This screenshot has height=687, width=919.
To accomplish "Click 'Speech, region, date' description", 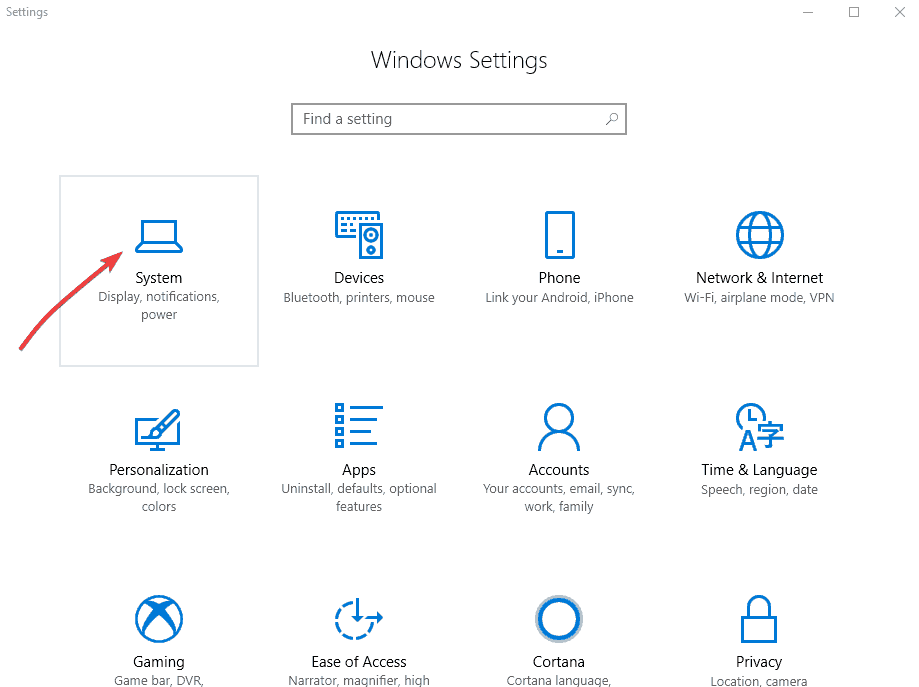I will point(760,490).
